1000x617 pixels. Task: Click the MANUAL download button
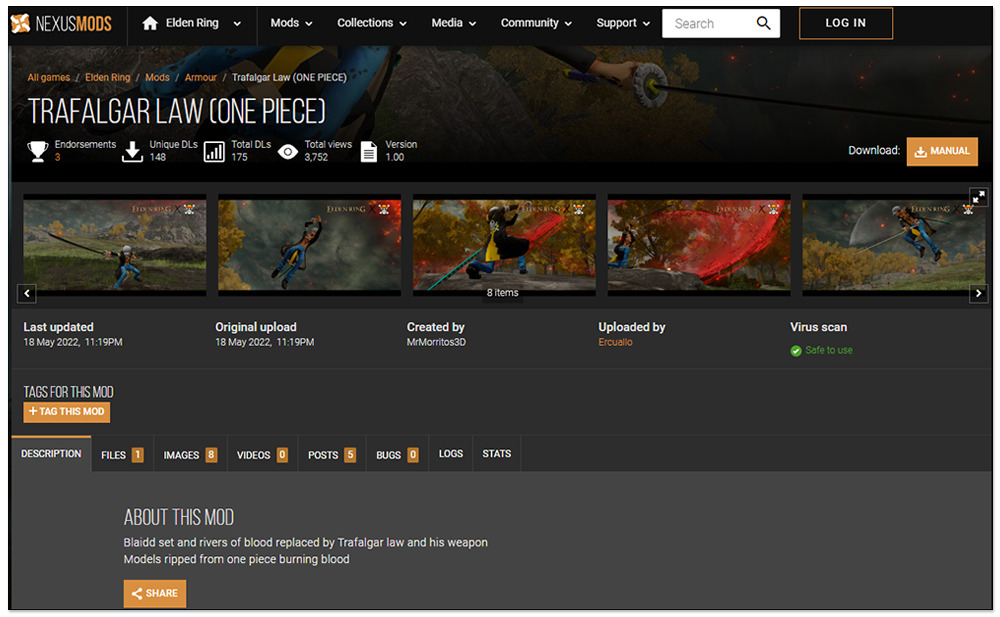942,151
